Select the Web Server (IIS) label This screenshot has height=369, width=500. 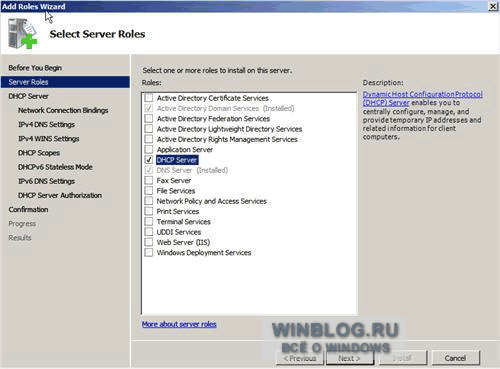183,242
